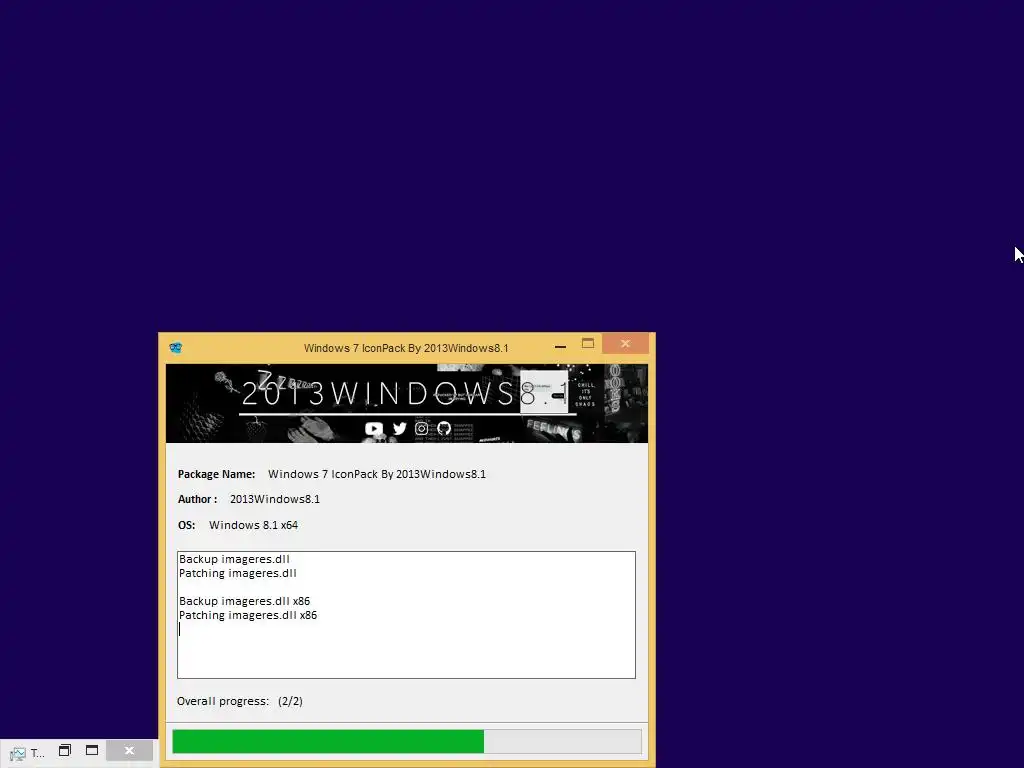Maximize the minimized bottom-left window
Viewport: 1024px width, 768px height.
92,750
